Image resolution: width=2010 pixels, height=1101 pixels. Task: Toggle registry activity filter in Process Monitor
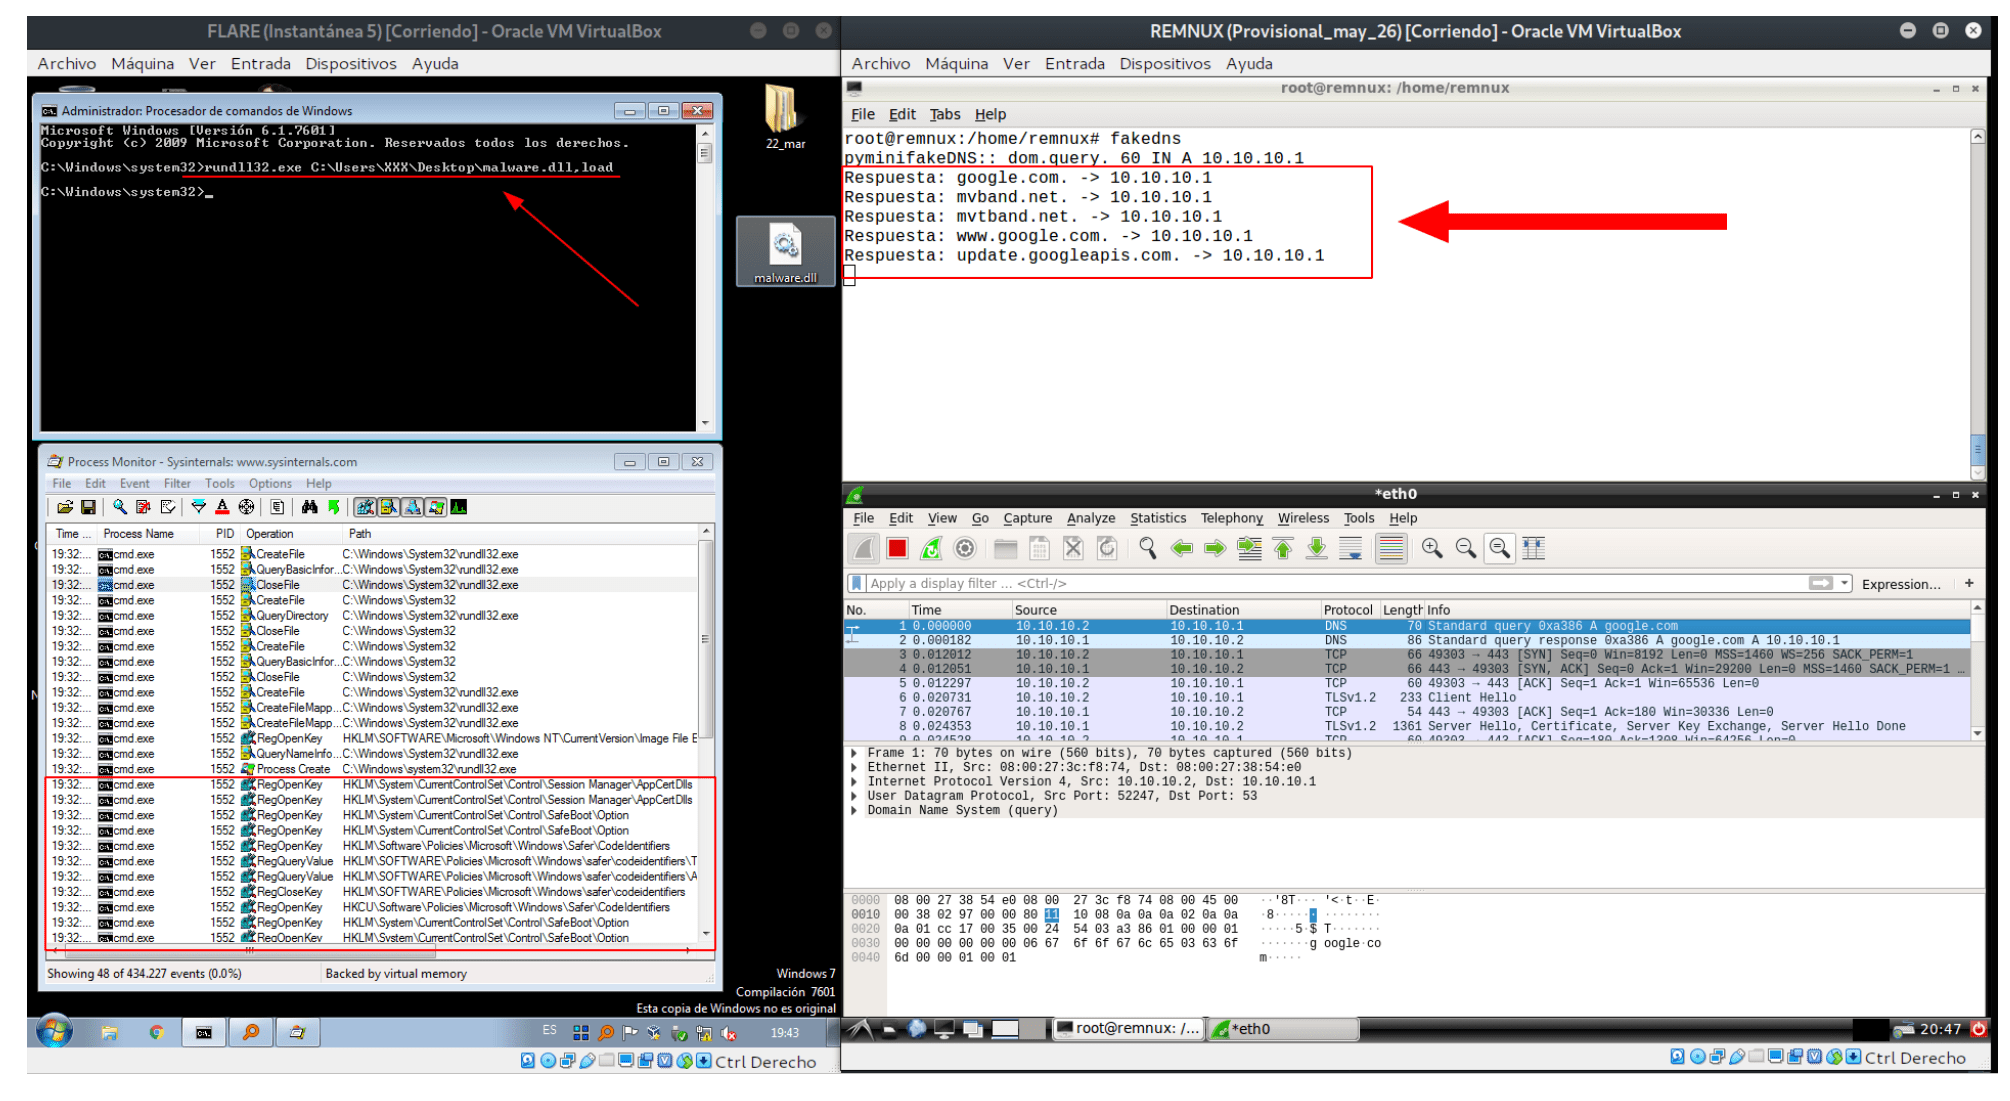[x=365, y=508]
